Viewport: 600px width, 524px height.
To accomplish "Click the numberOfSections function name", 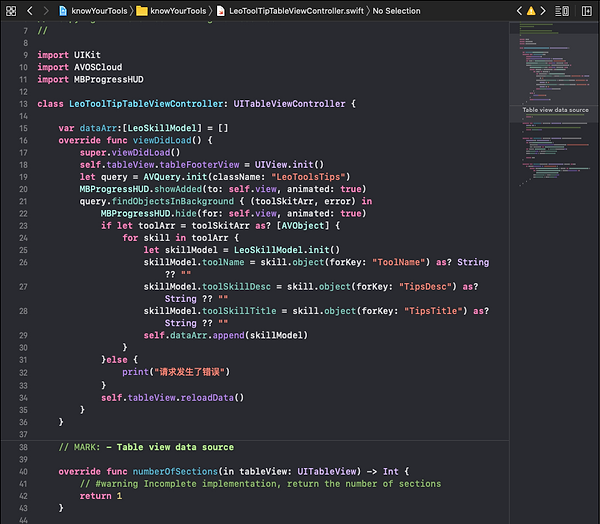I will [x=175, y=472].
